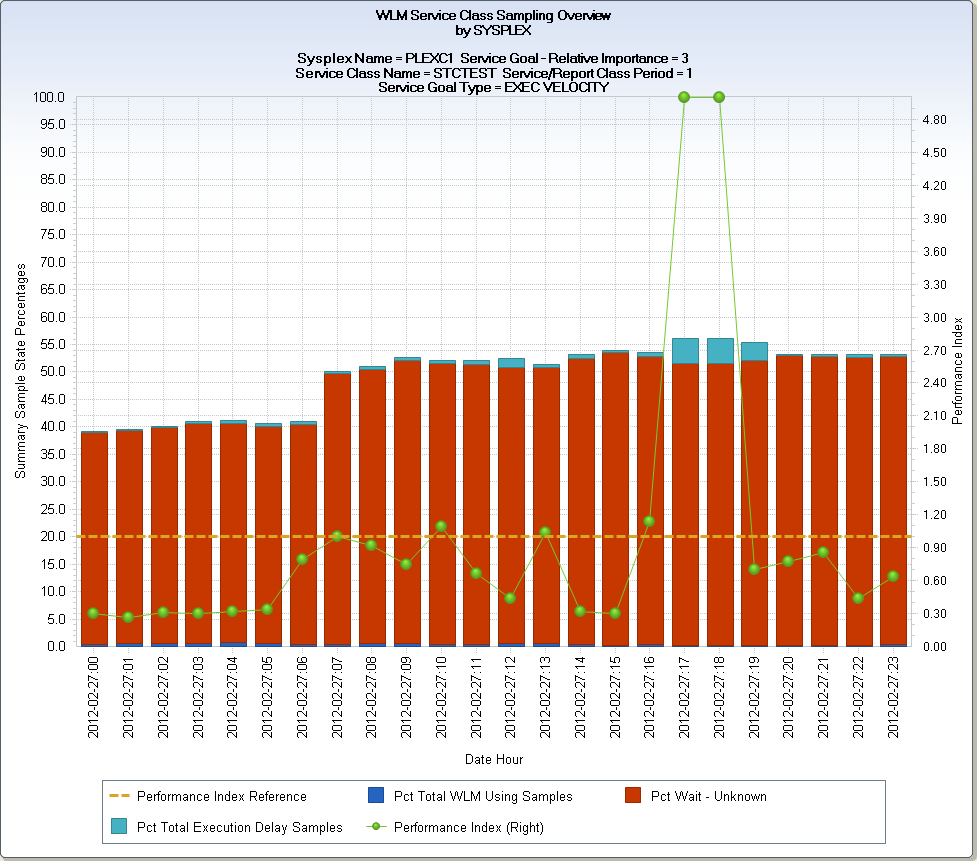Click the lowest Performance Index marker at hour 01
This screenshot has width=977, height=861.
click(130, 618)
